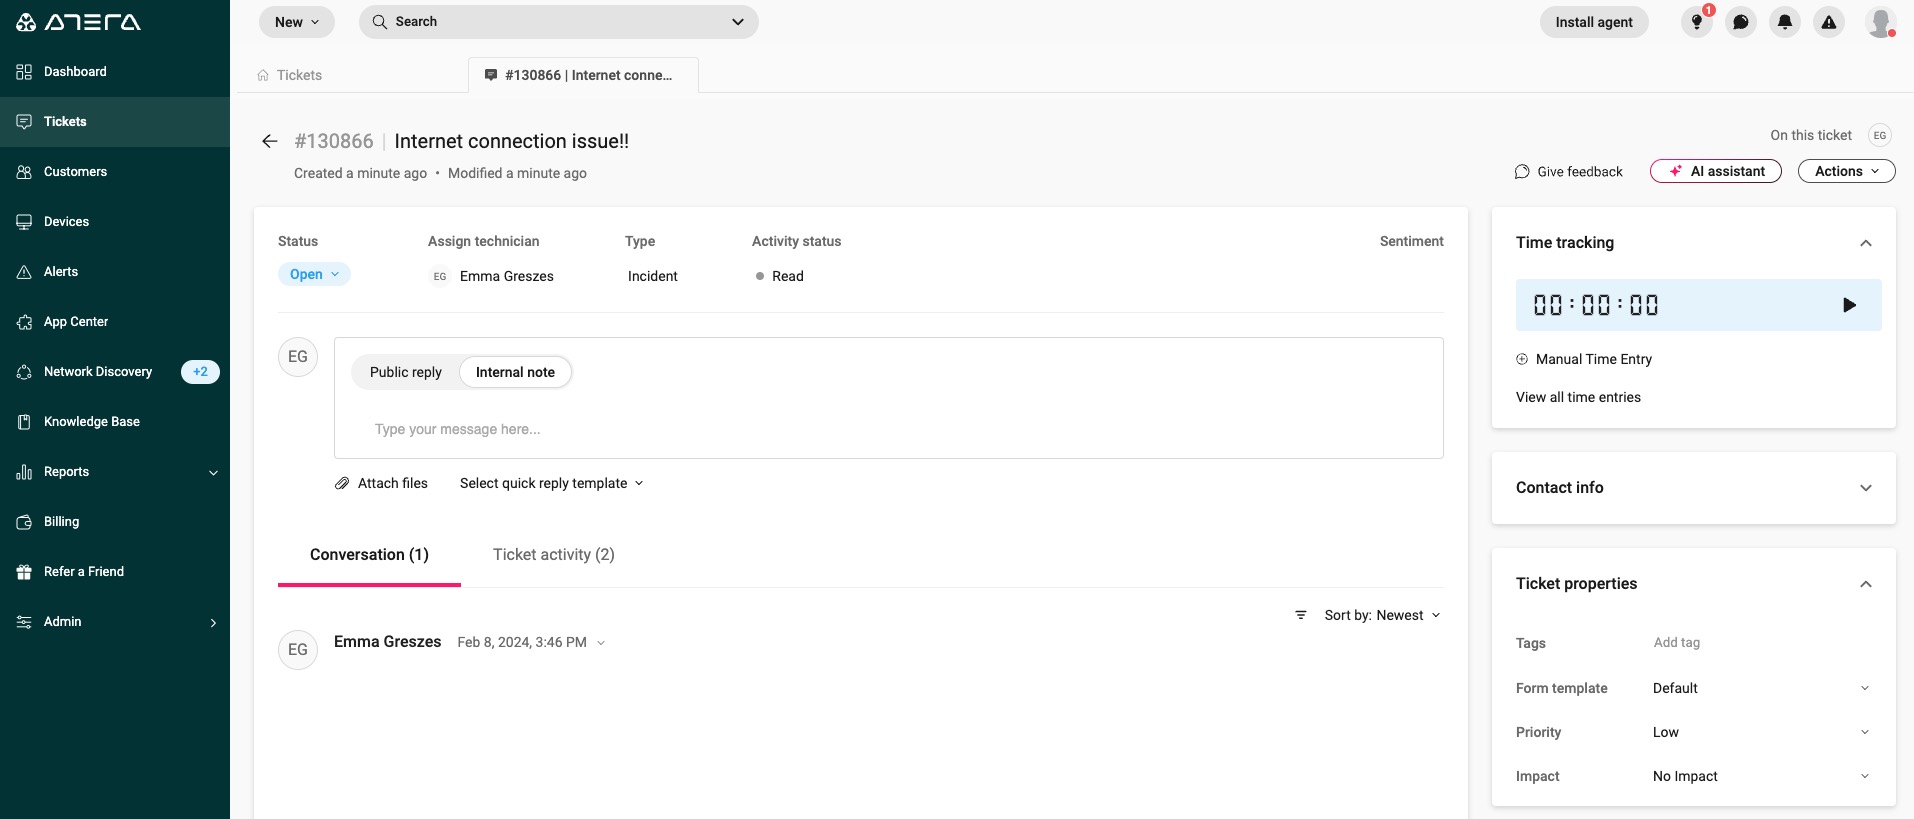Open the New dropdown button
The width and height of the screenshot is (1914, 819).
(x=297, y=22)
